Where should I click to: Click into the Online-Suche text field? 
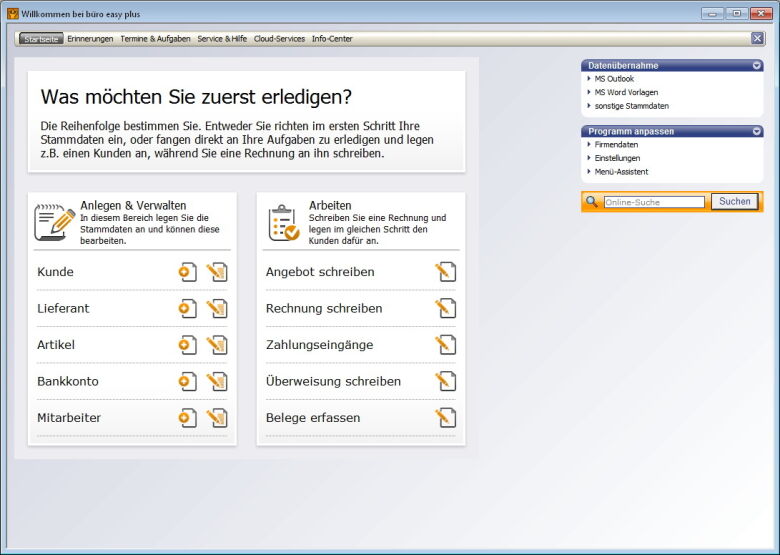pyautogui.click(x=654, y=202)
